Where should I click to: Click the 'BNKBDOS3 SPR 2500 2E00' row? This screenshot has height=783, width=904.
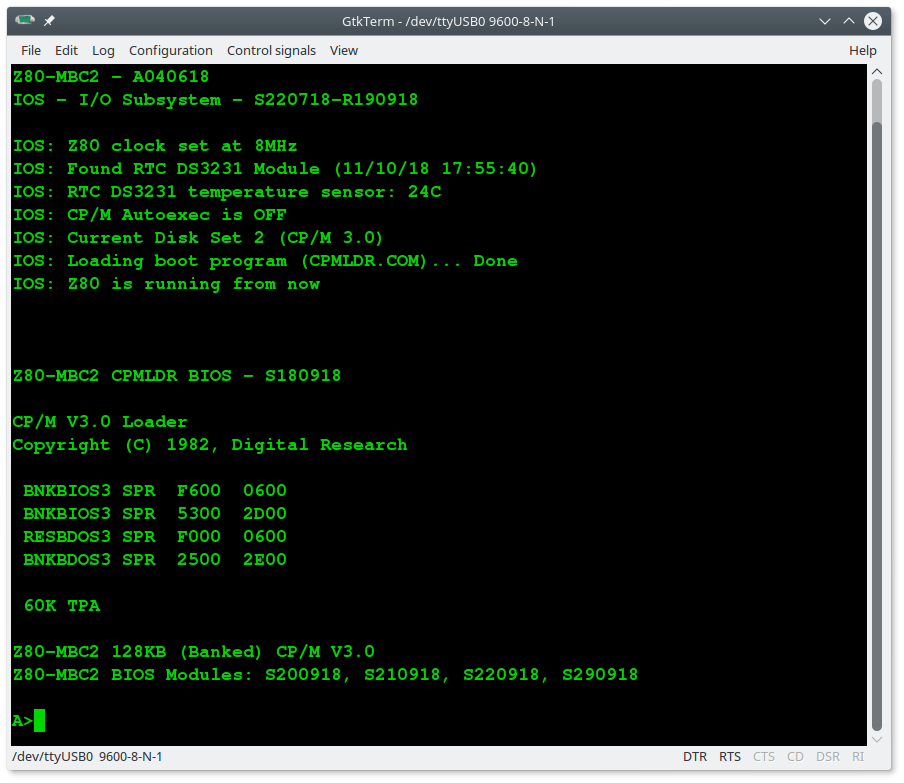coord(155,560)
